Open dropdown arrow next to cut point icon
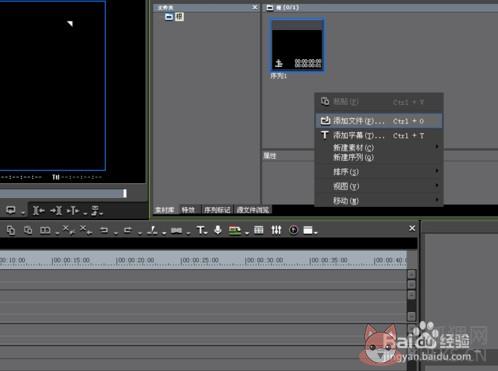This screenshot has width=498, height=371. pos(164,233)
